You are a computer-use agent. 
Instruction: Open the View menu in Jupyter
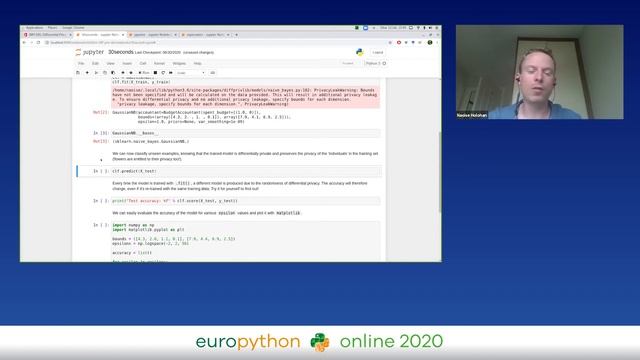(x=110, y=63)
